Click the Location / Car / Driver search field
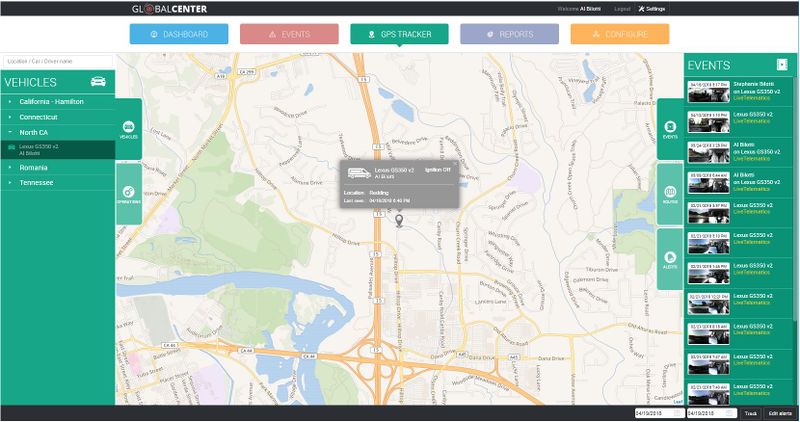Image resolution: width=800 pixels, height=422 pixels. pos(57,62)
